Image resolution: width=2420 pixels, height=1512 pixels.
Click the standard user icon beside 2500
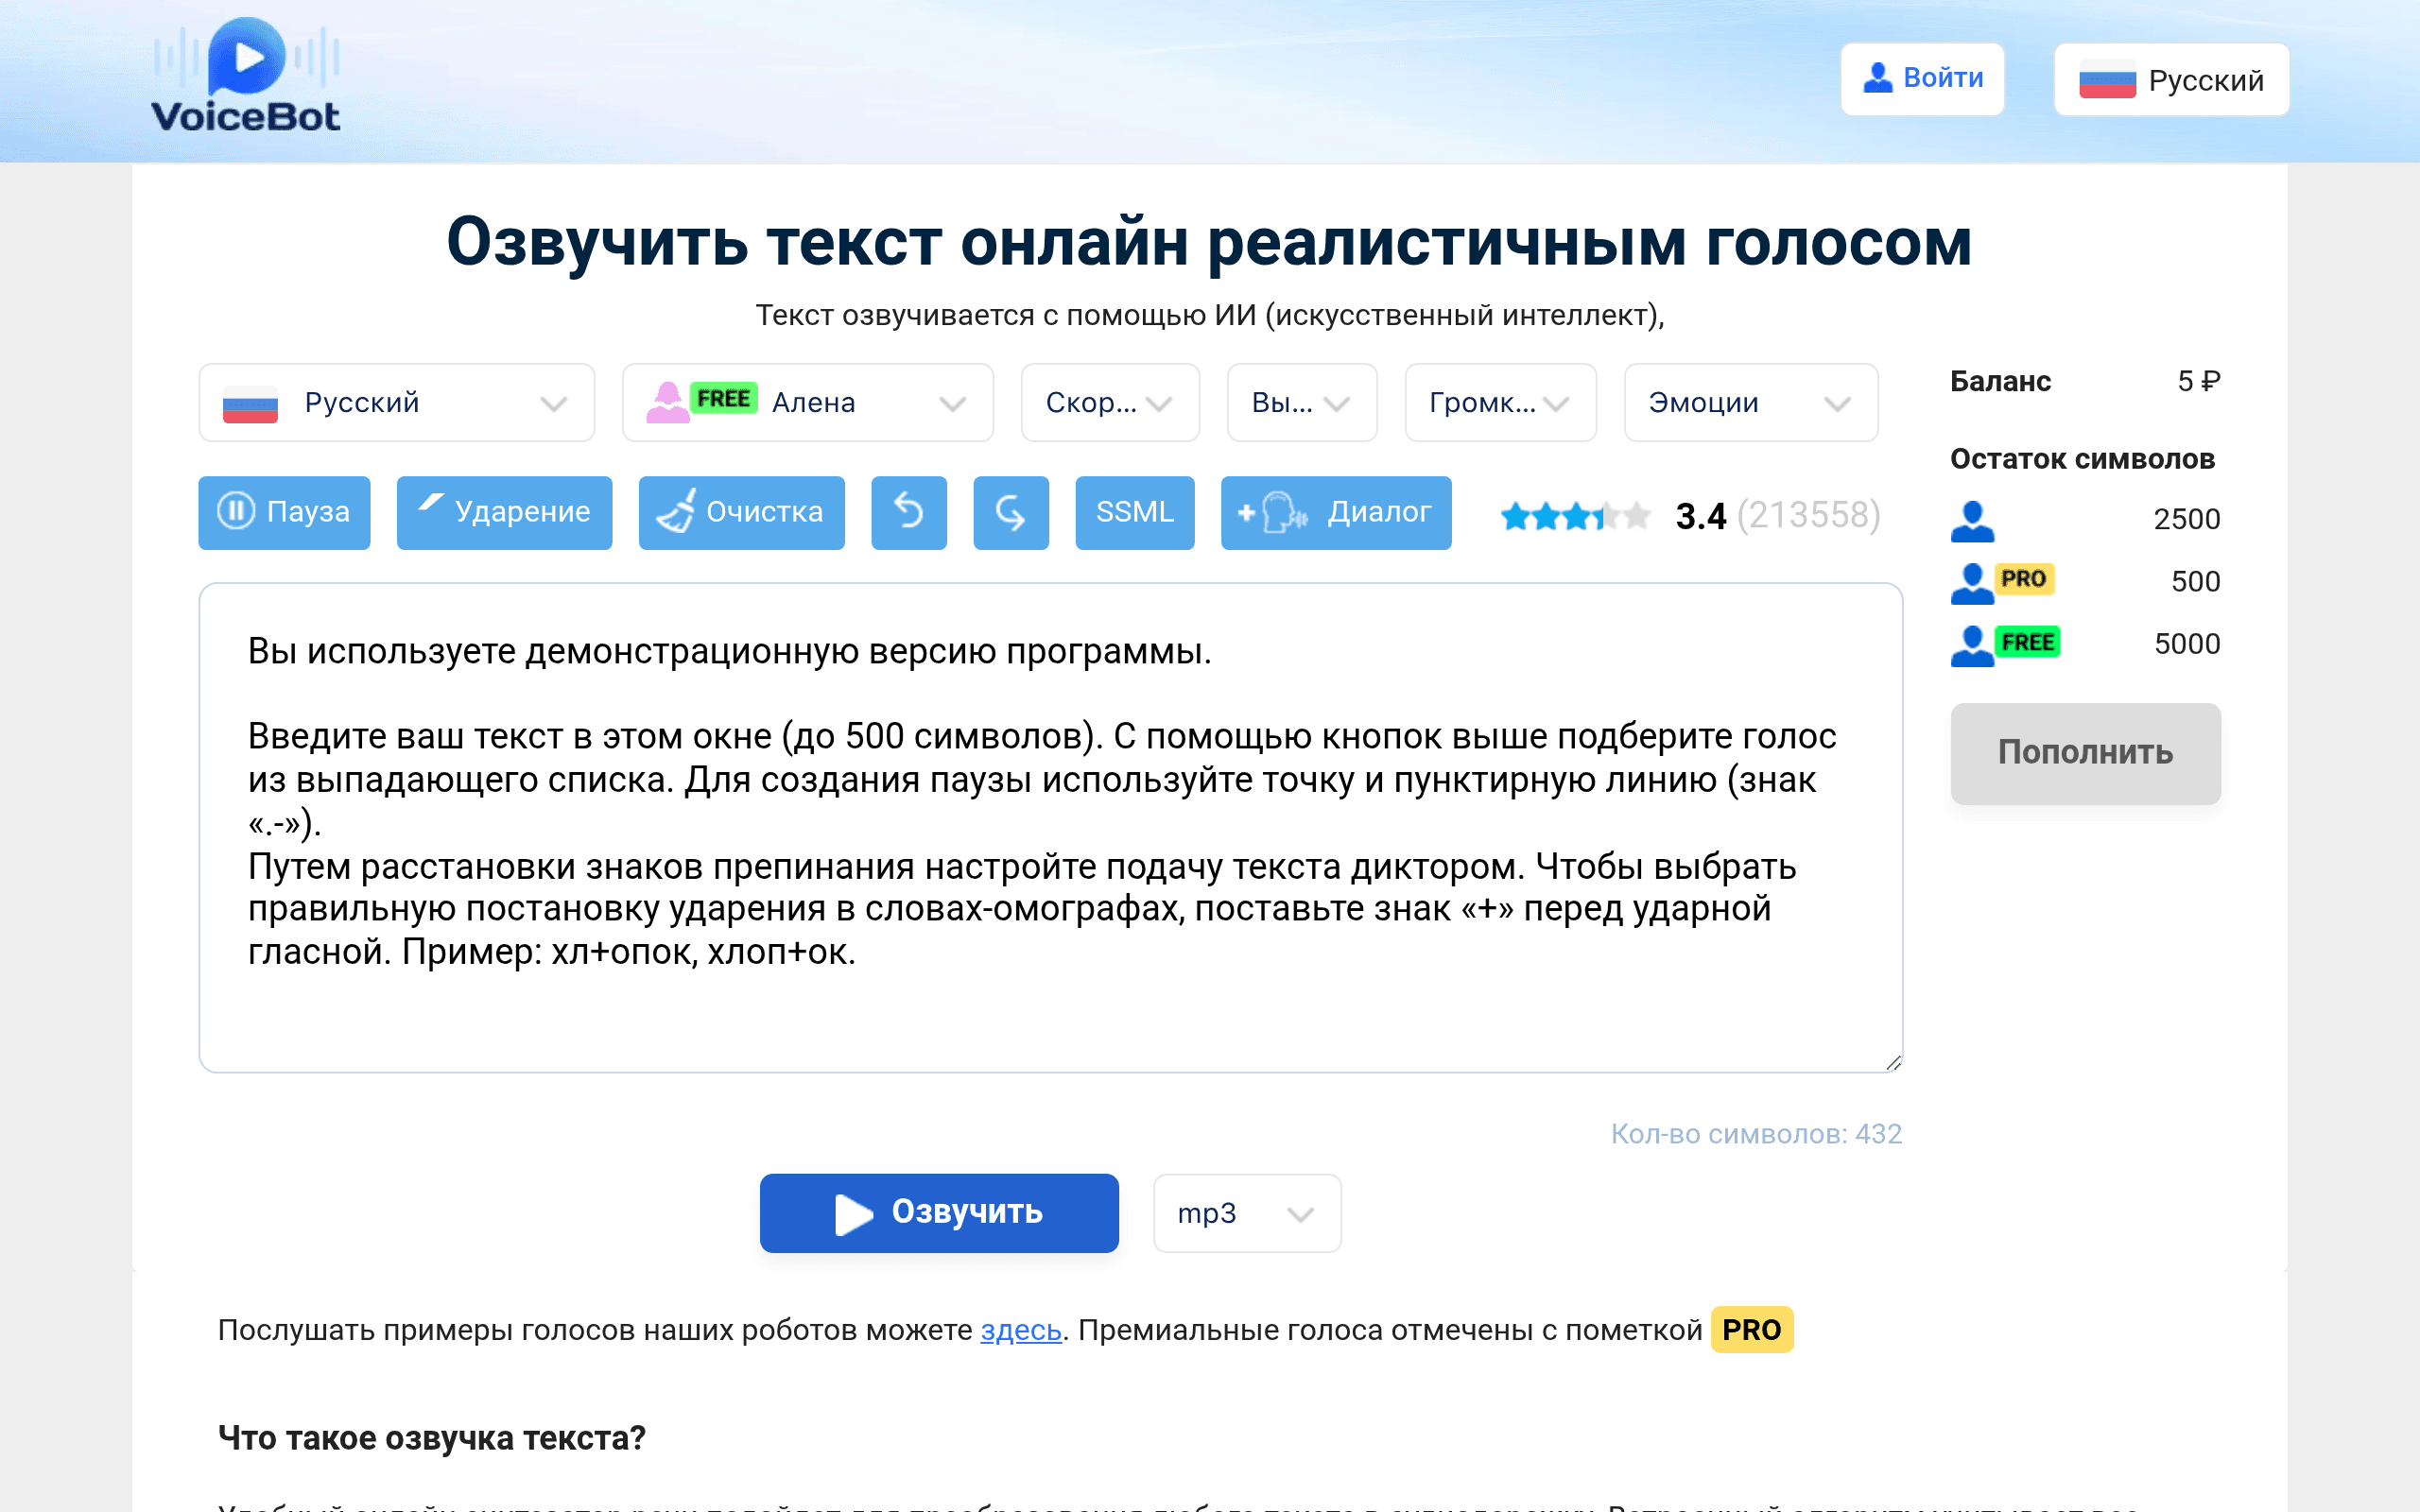tap(1972, 521)
